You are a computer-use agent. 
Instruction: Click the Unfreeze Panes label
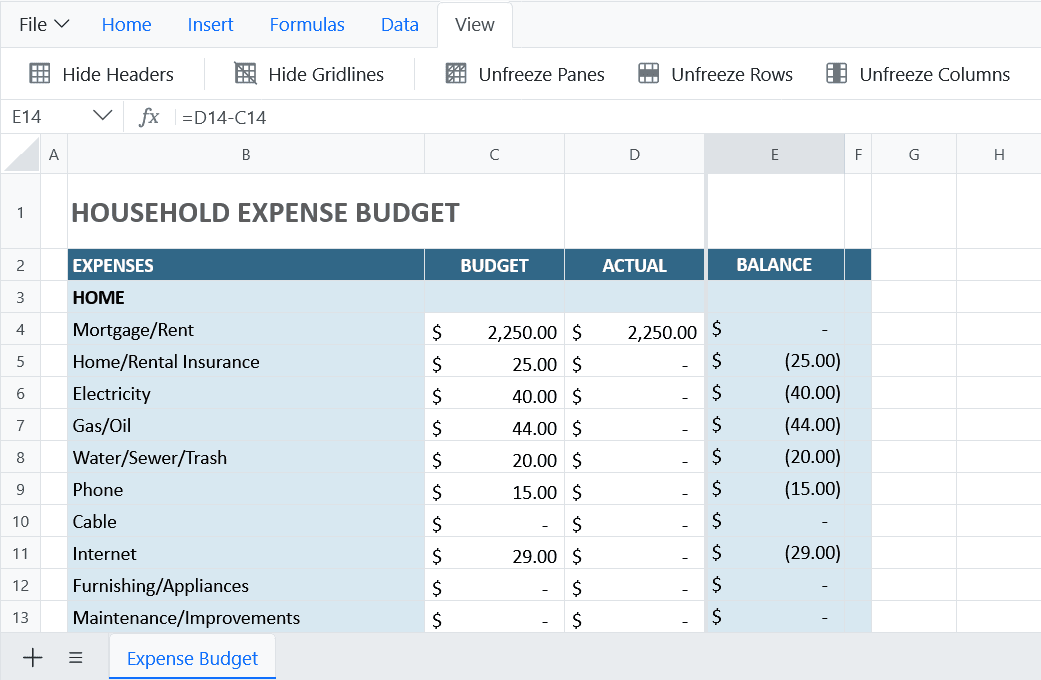point(541,74)
